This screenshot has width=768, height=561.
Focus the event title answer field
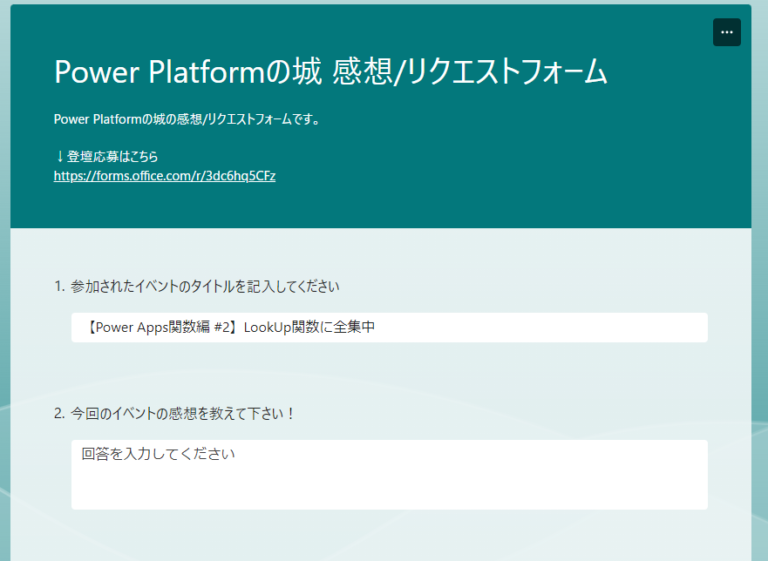[x=389, y=327]
